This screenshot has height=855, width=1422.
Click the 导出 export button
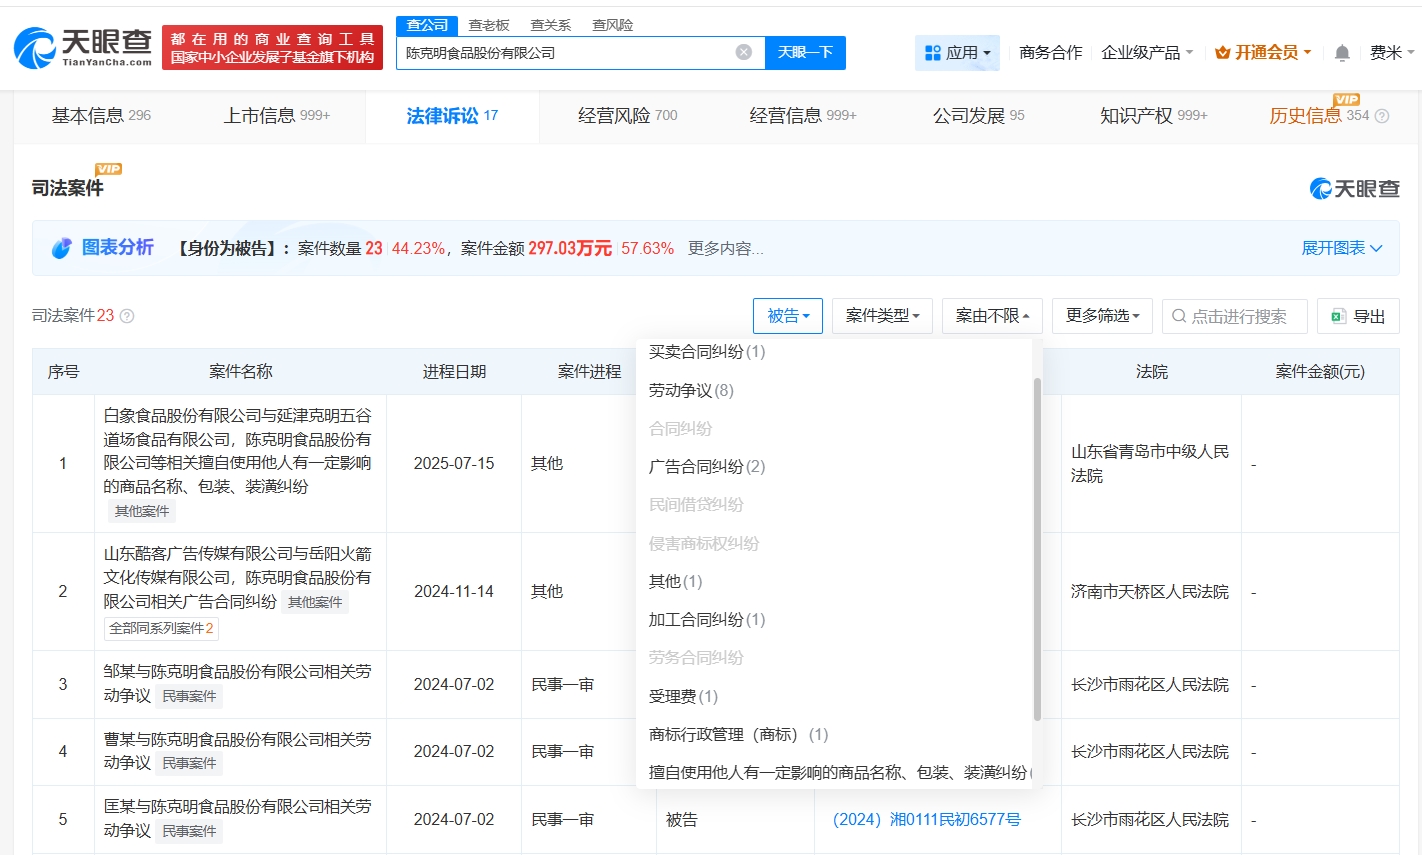[x=1358, y=316]
